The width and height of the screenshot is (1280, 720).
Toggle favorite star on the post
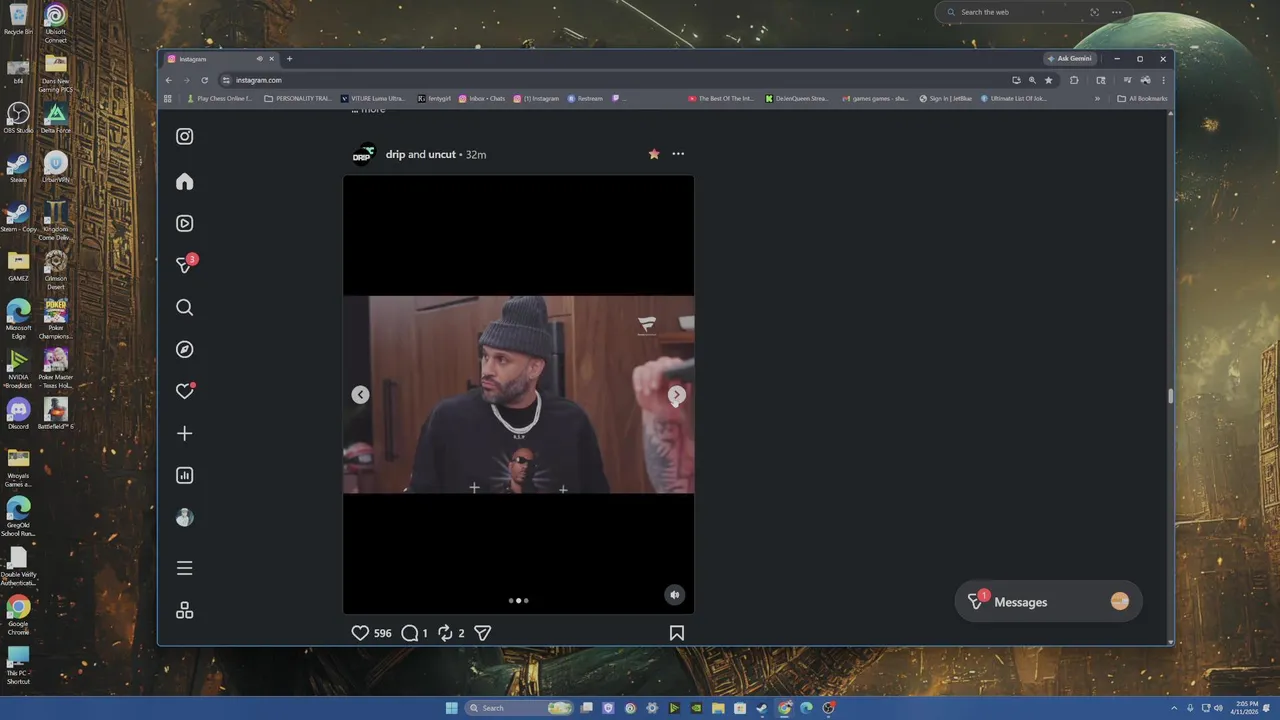click(654, 154)
